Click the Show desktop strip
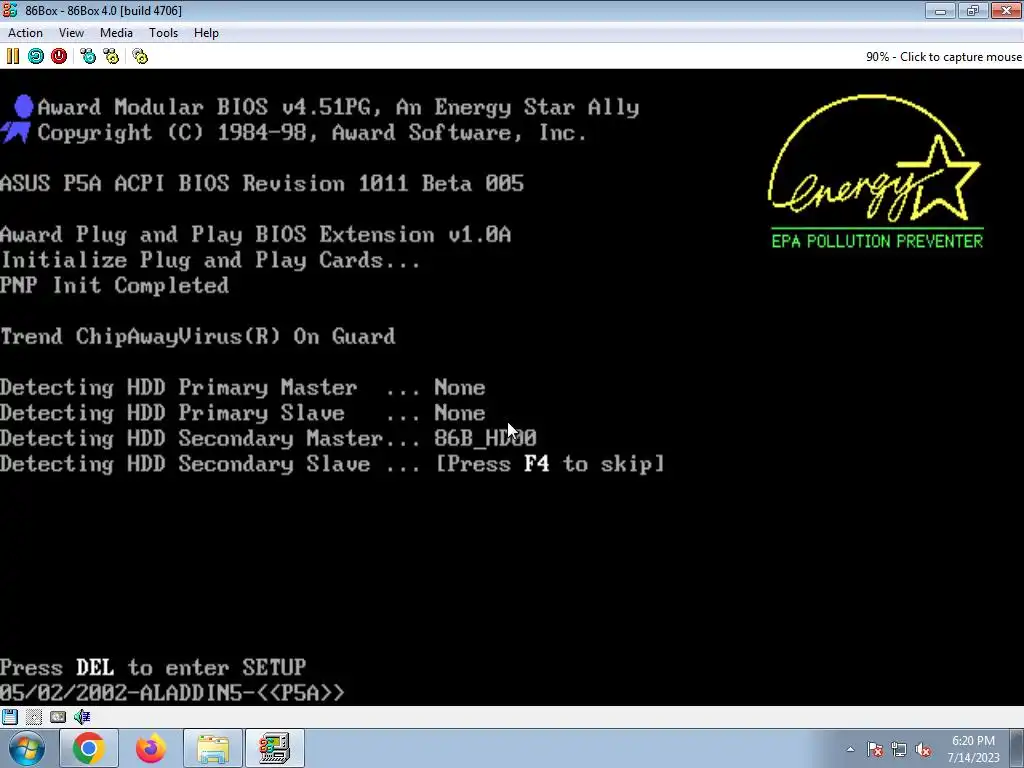The width and height of the screenshot is (1024, 768). point(1017,748)
